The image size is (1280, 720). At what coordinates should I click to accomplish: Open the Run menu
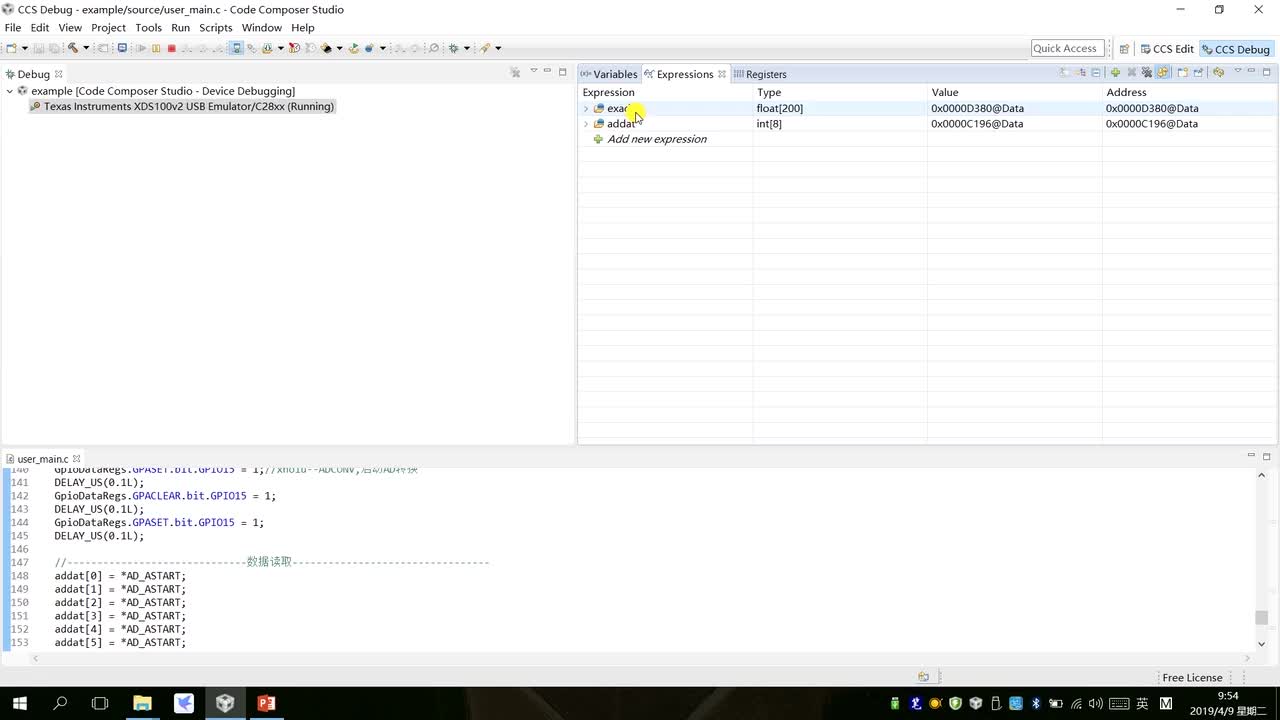pyautogui.click(x=180, y=27)
